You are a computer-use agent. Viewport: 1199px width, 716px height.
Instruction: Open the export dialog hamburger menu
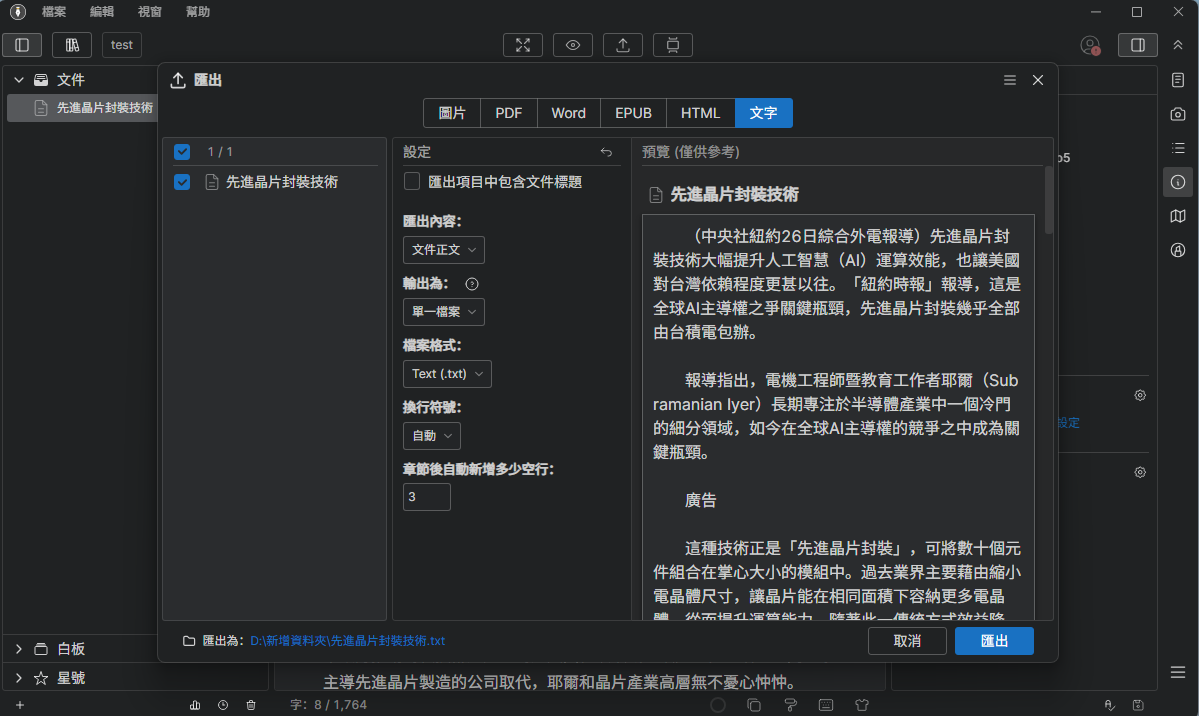point(1010,80)
